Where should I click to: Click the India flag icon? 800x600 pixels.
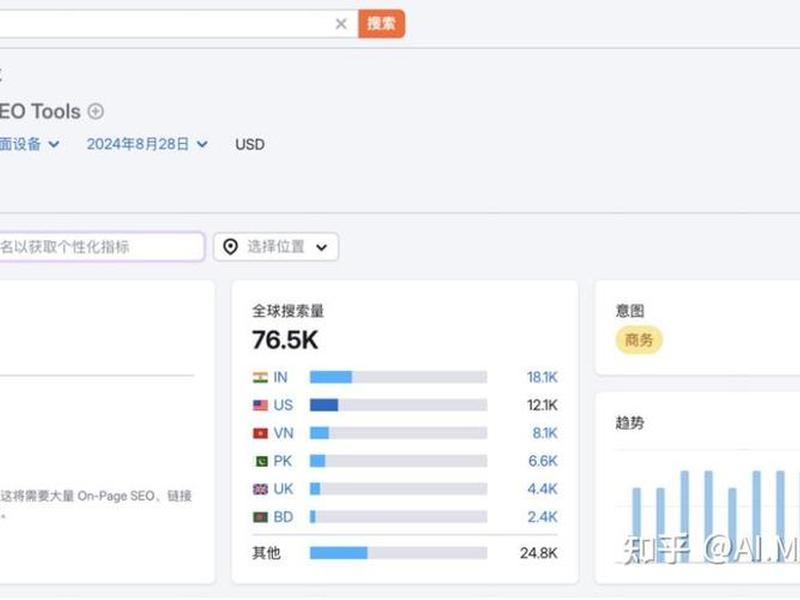[260, 378]
